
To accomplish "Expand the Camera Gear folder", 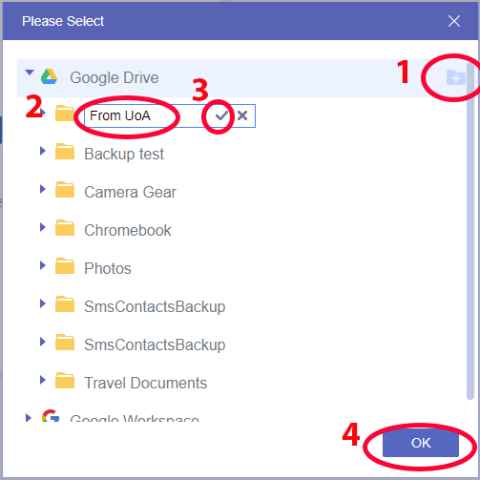I will click(x=42, y=189).
